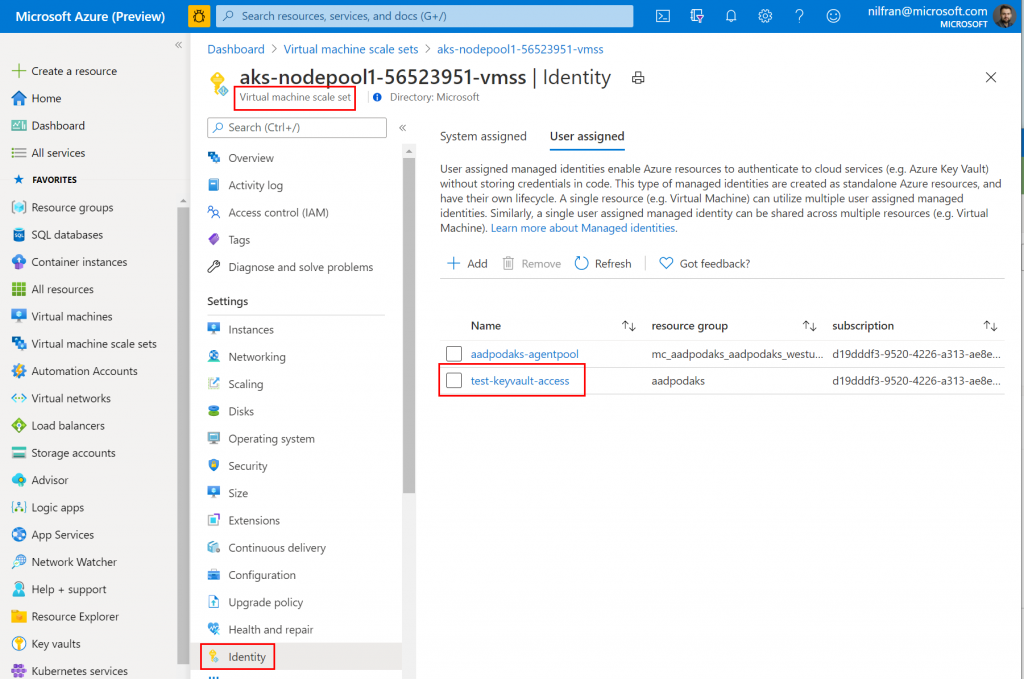Viewport: 1024px width, 679px height.
Task: Click the global search resources box
Action: [424, 16]
